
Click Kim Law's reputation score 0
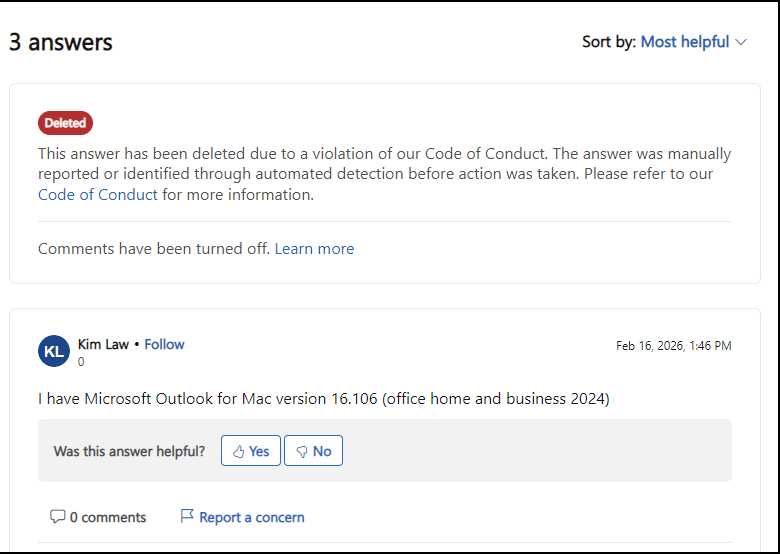tap(81, 362)
